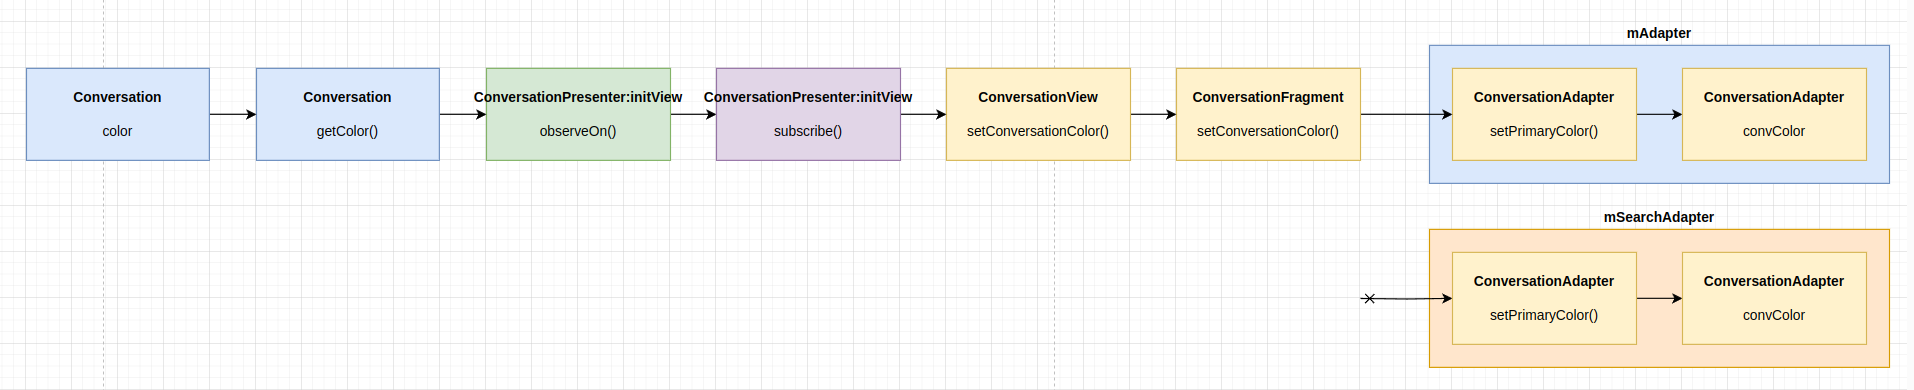Select convColor box inside mAdapter
Screen dimensions: 1914x390
(x=1774, y=114)
